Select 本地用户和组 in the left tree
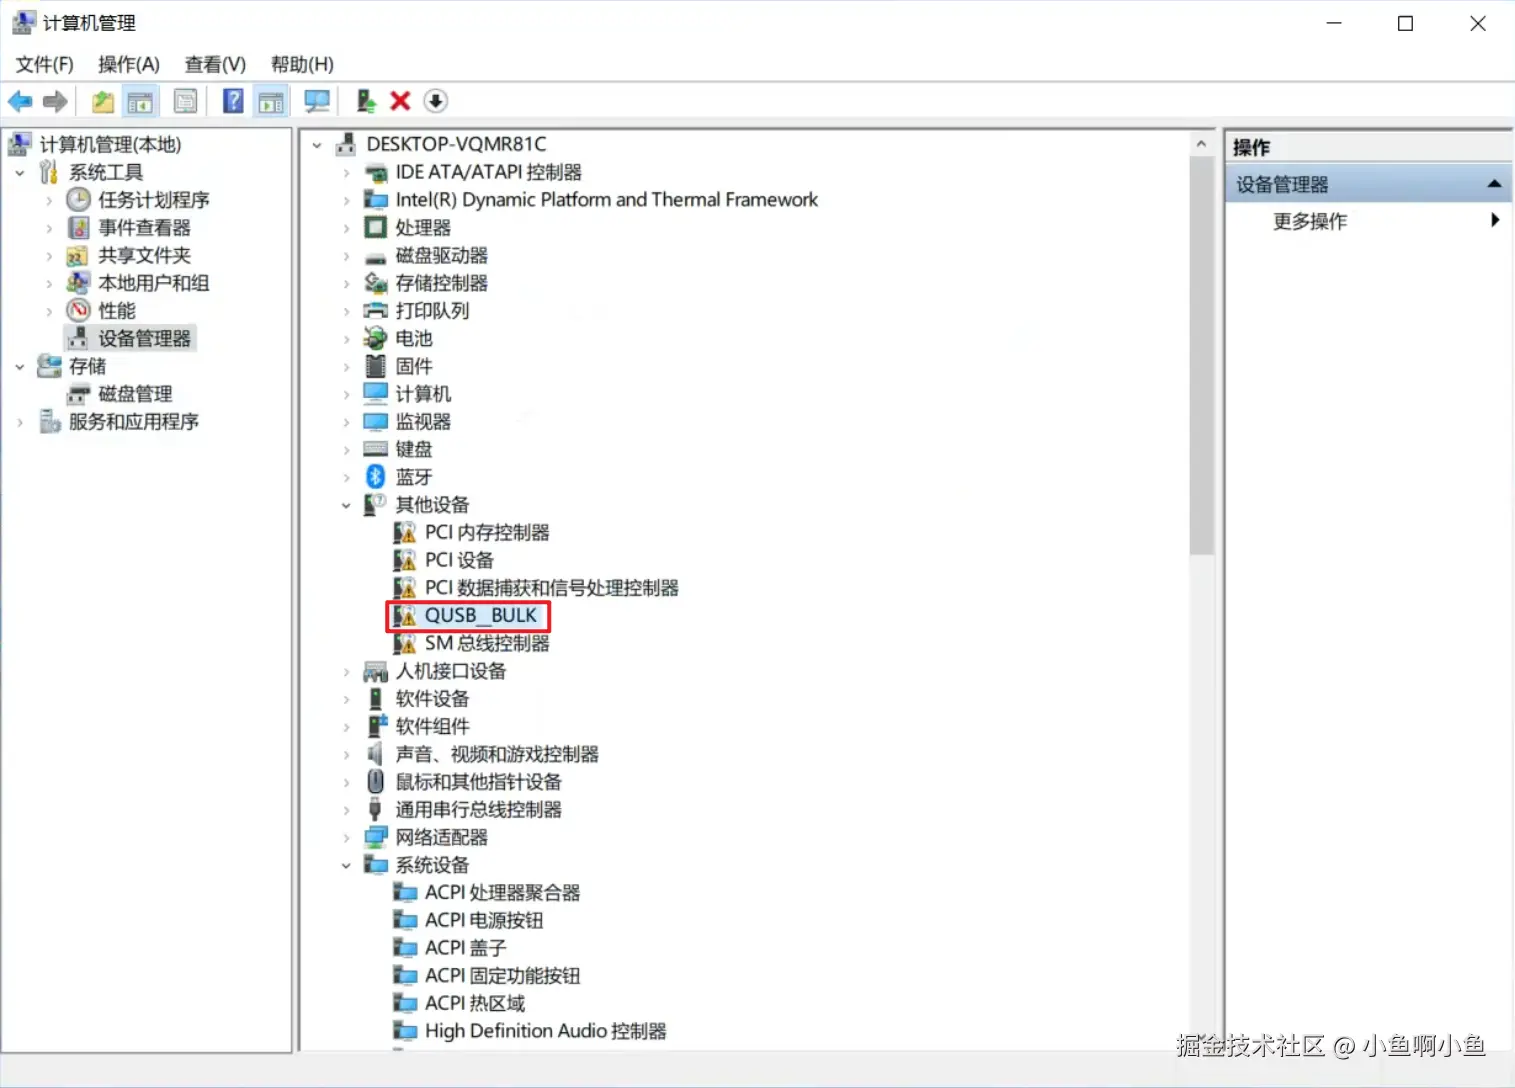 (x=153, y=283)
